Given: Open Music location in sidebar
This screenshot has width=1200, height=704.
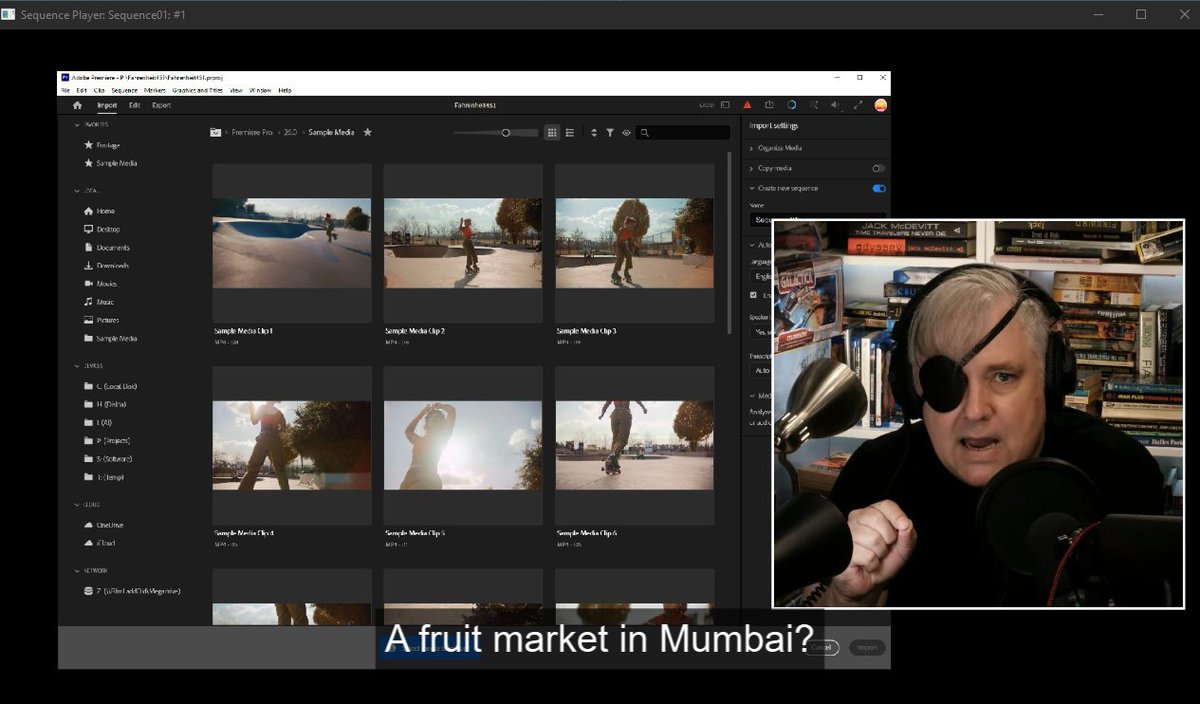Looking at the screenshot, I should pos(99,302).
